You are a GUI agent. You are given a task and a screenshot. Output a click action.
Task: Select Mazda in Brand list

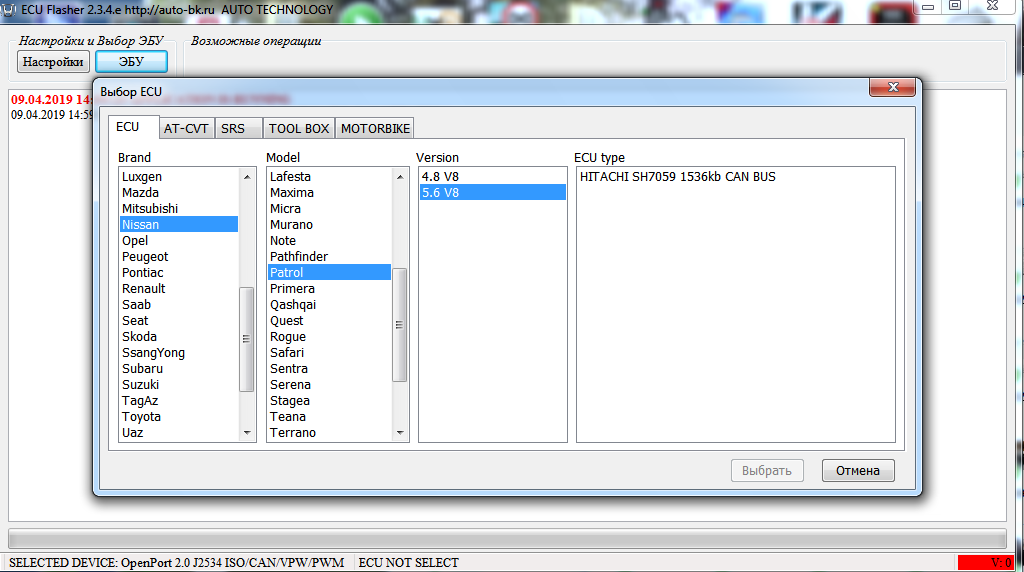(x=178, y=193)
